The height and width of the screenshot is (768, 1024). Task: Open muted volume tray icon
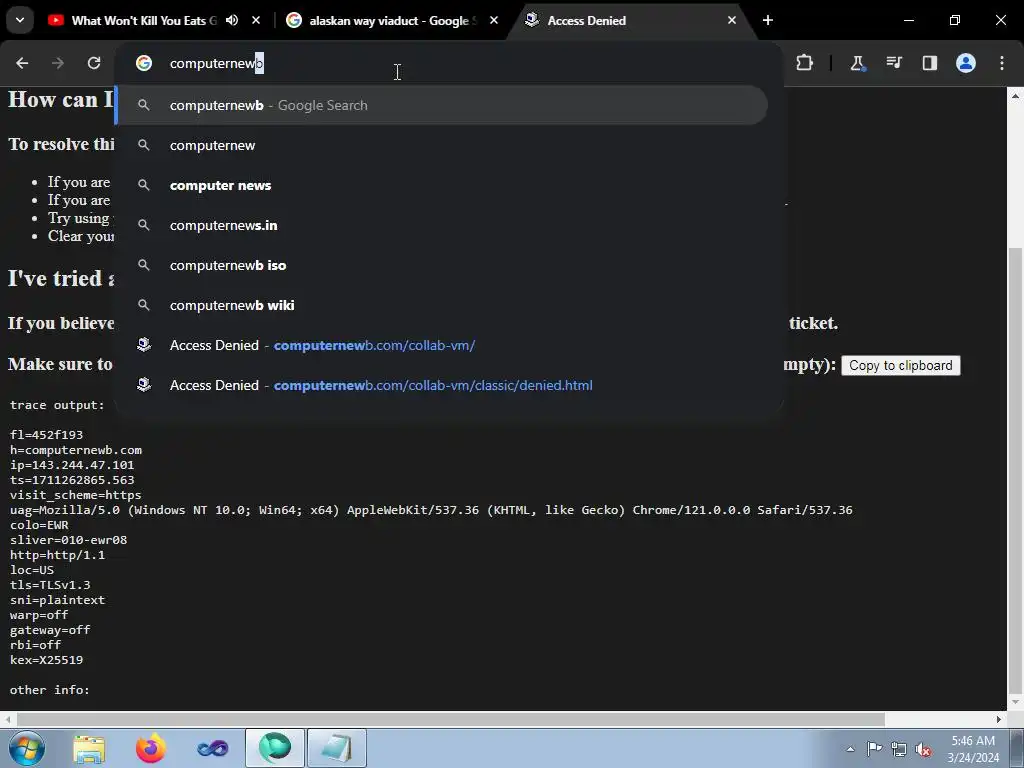point(923,749)
